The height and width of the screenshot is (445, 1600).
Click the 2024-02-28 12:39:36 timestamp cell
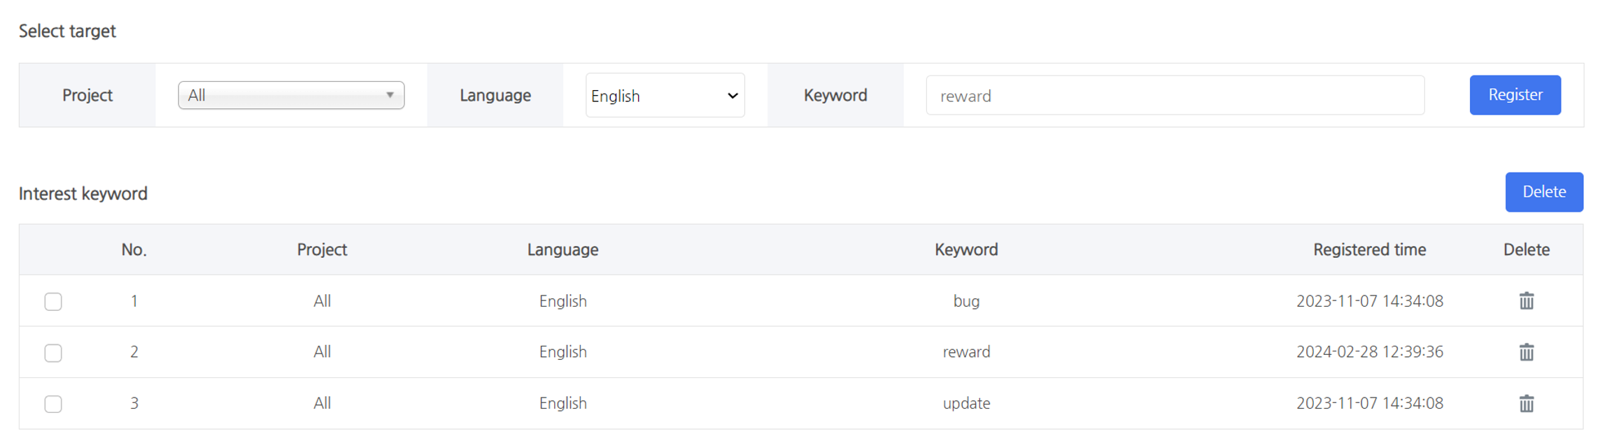(1369, 352)
